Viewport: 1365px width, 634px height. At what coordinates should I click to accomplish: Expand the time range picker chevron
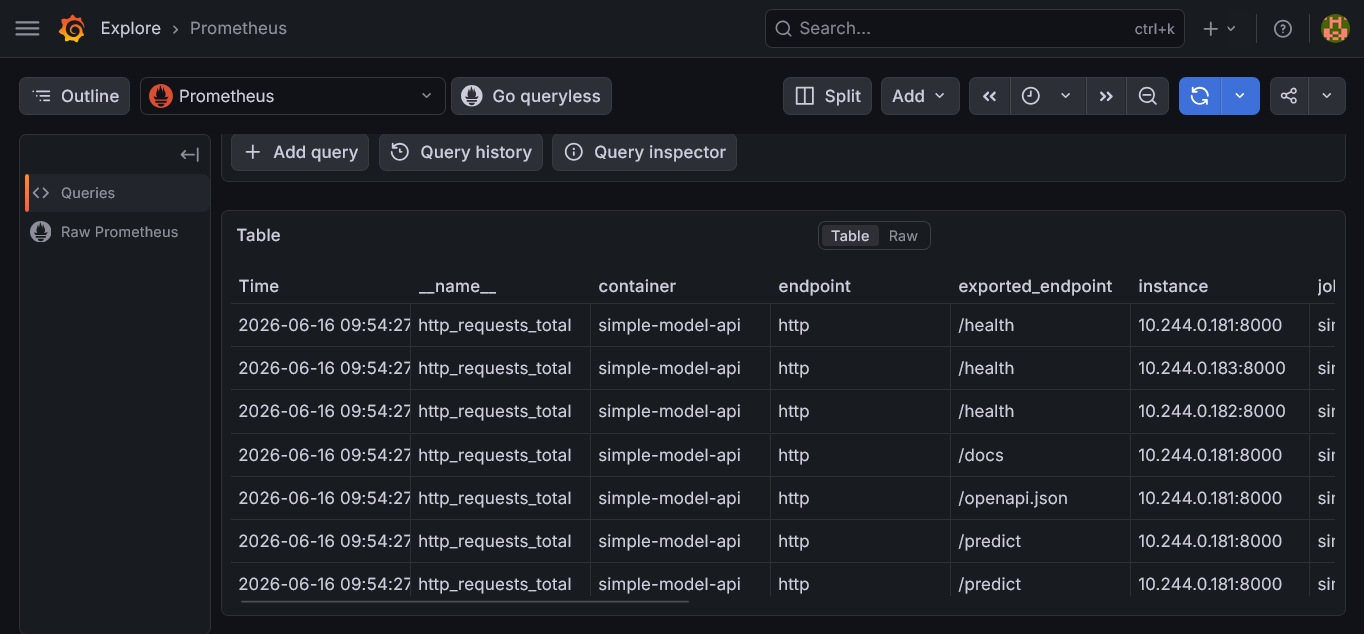tap(1067, 96)
